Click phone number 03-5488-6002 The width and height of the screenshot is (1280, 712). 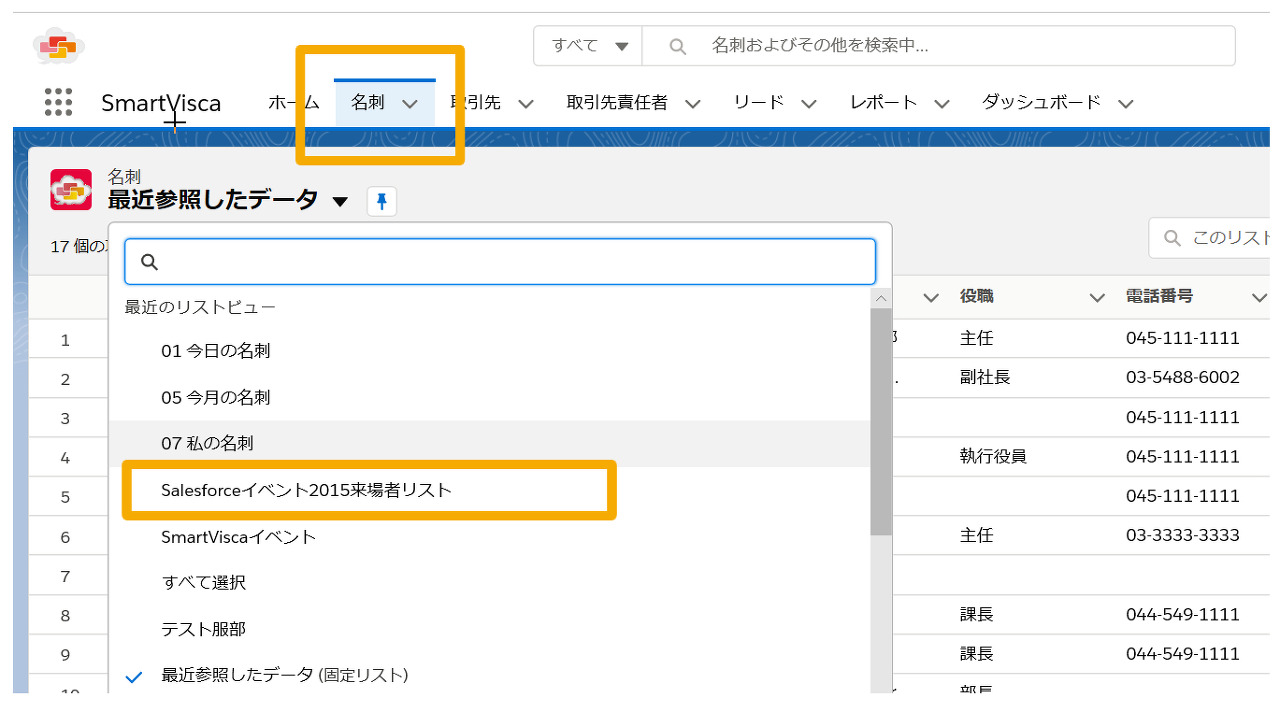click(x=1183, y=377)
